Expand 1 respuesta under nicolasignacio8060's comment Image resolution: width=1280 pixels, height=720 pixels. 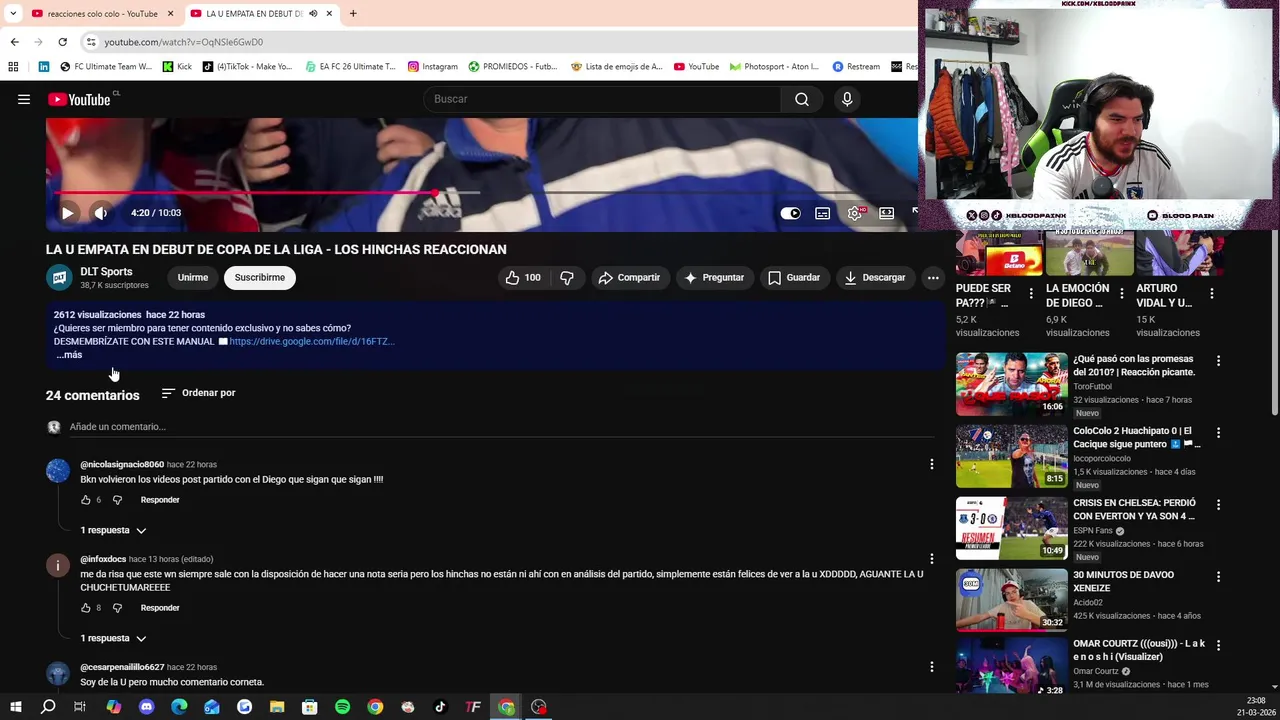click(x=113, y=530)
